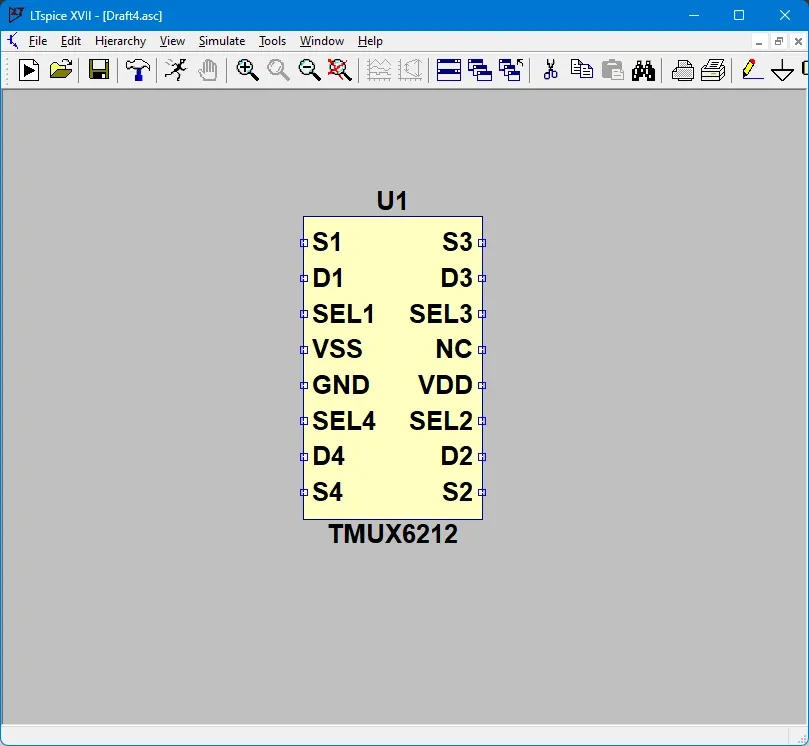Zoom in with the plus magnifier icon

point(247,70)
